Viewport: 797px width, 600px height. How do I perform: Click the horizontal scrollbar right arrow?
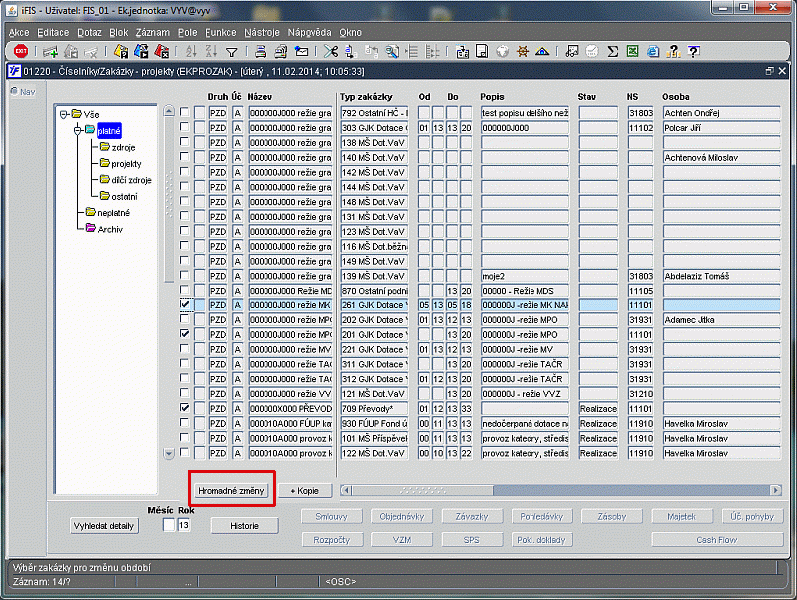point(776,490)
